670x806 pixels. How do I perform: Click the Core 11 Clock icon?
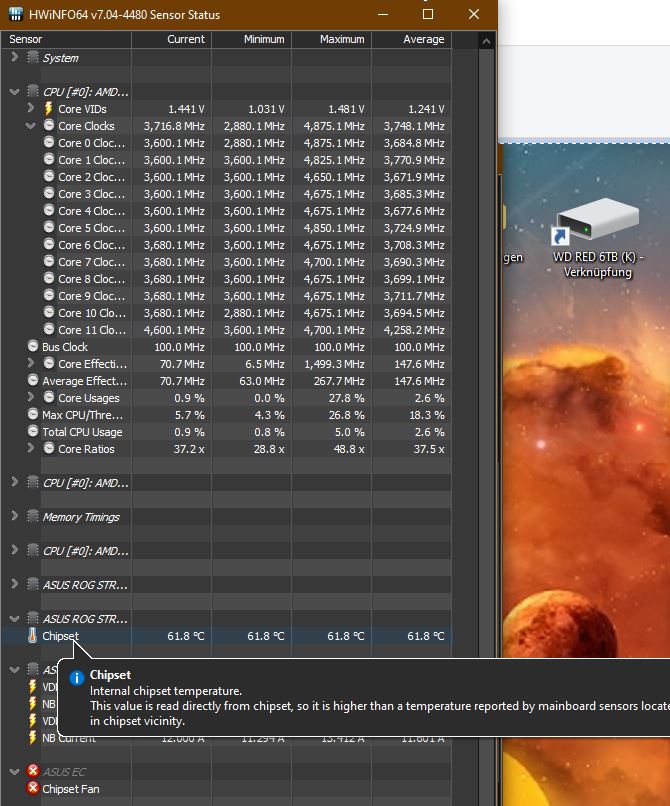coord(49,328)
